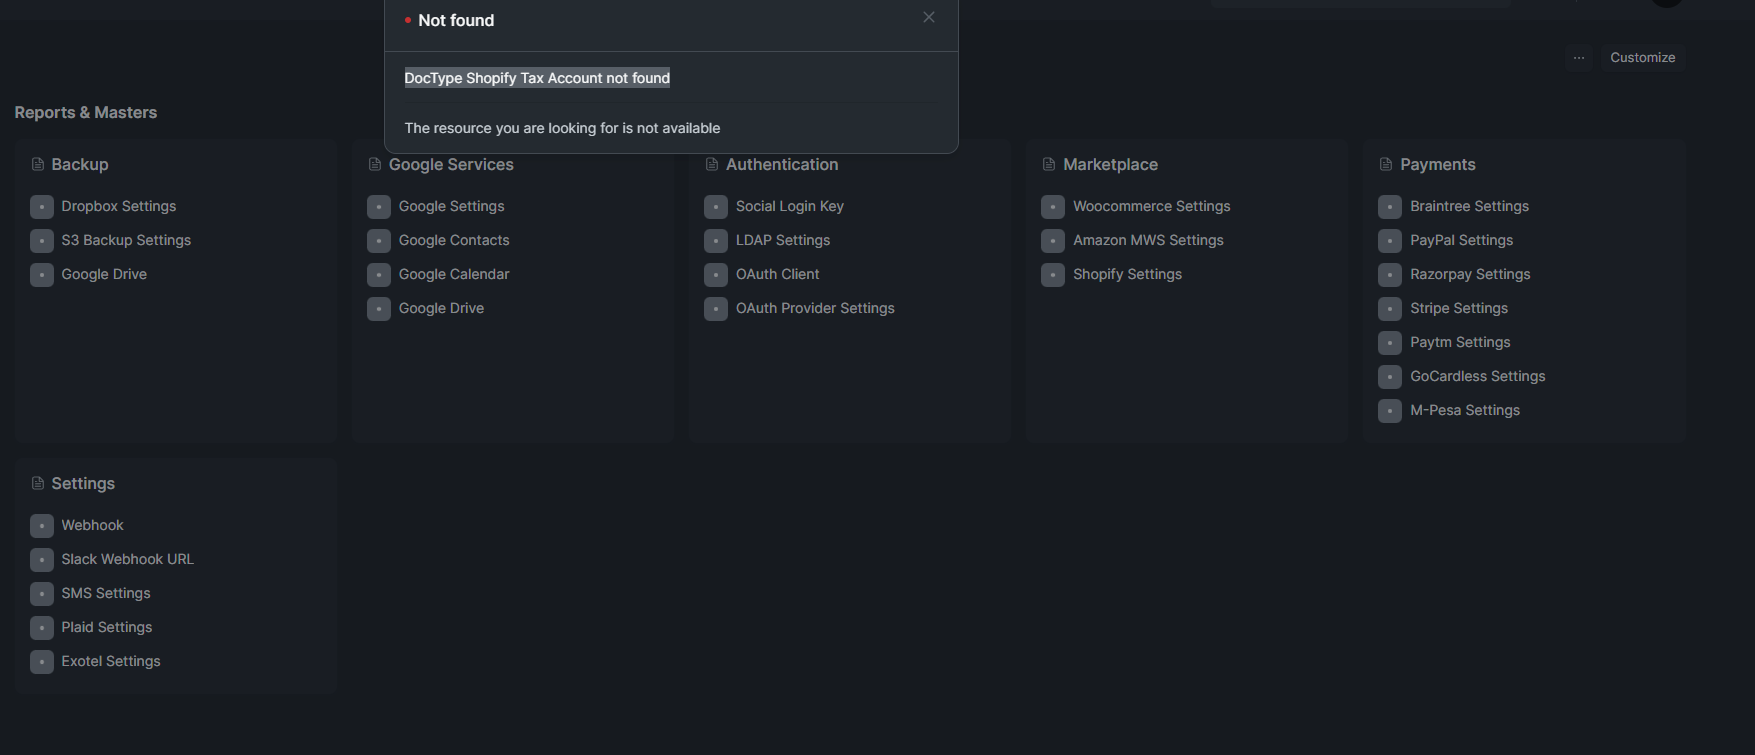1755x755 pixels.
Task: Click the Payments section document icon
Action: 1385,164
